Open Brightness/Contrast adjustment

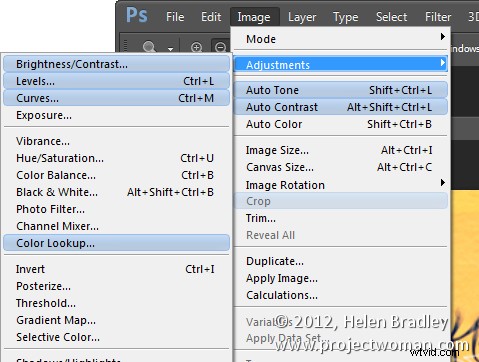coord(116,64)
